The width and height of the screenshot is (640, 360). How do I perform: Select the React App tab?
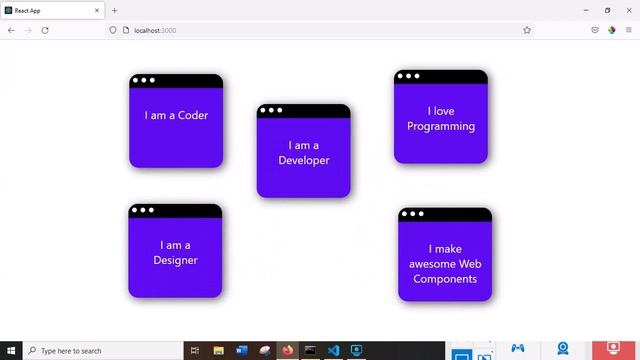pos(52,11)
